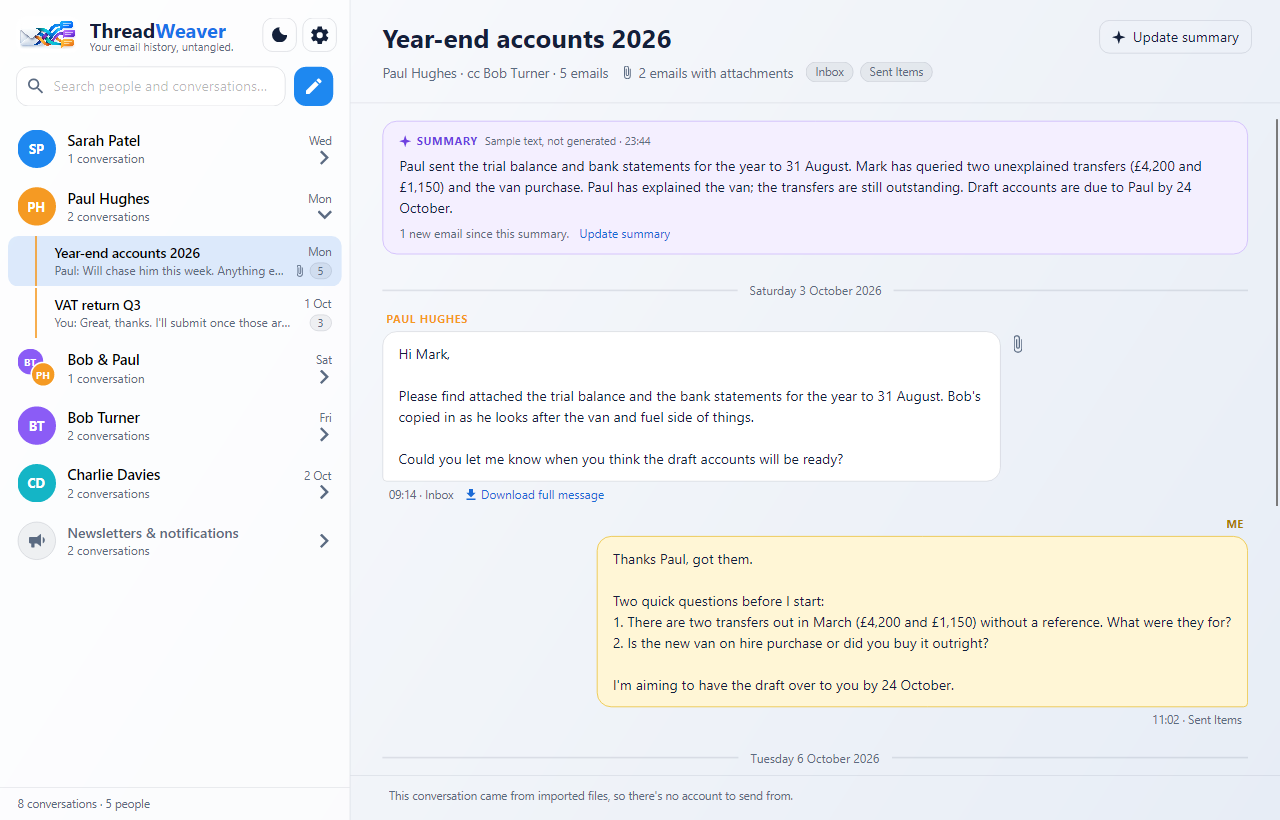
Task: Click the header paperclip attachments icon
Action: point(627,73)
